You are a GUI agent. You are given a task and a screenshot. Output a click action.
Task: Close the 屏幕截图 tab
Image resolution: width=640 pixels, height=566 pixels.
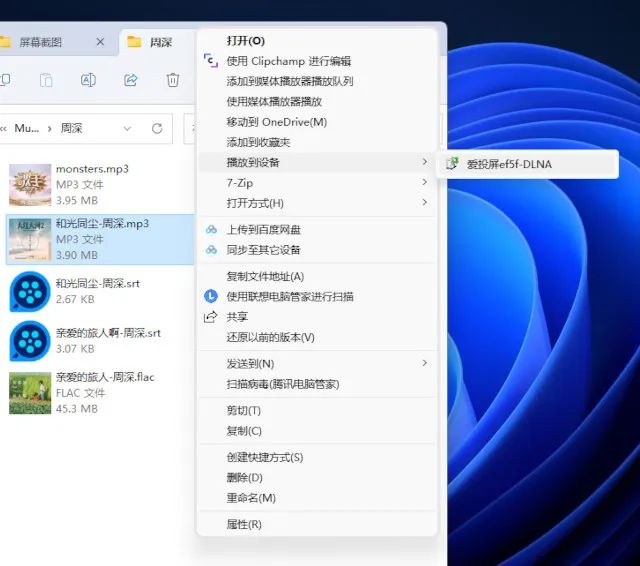[100, 42]
